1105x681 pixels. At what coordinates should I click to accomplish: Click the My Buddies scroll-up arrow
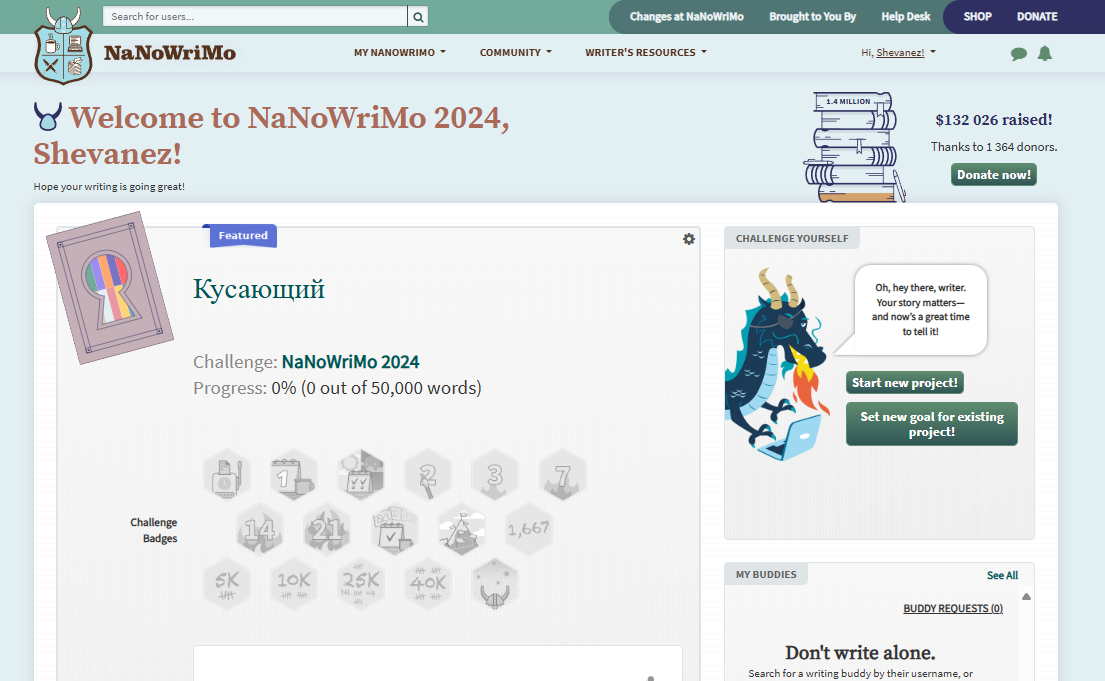1026,596
